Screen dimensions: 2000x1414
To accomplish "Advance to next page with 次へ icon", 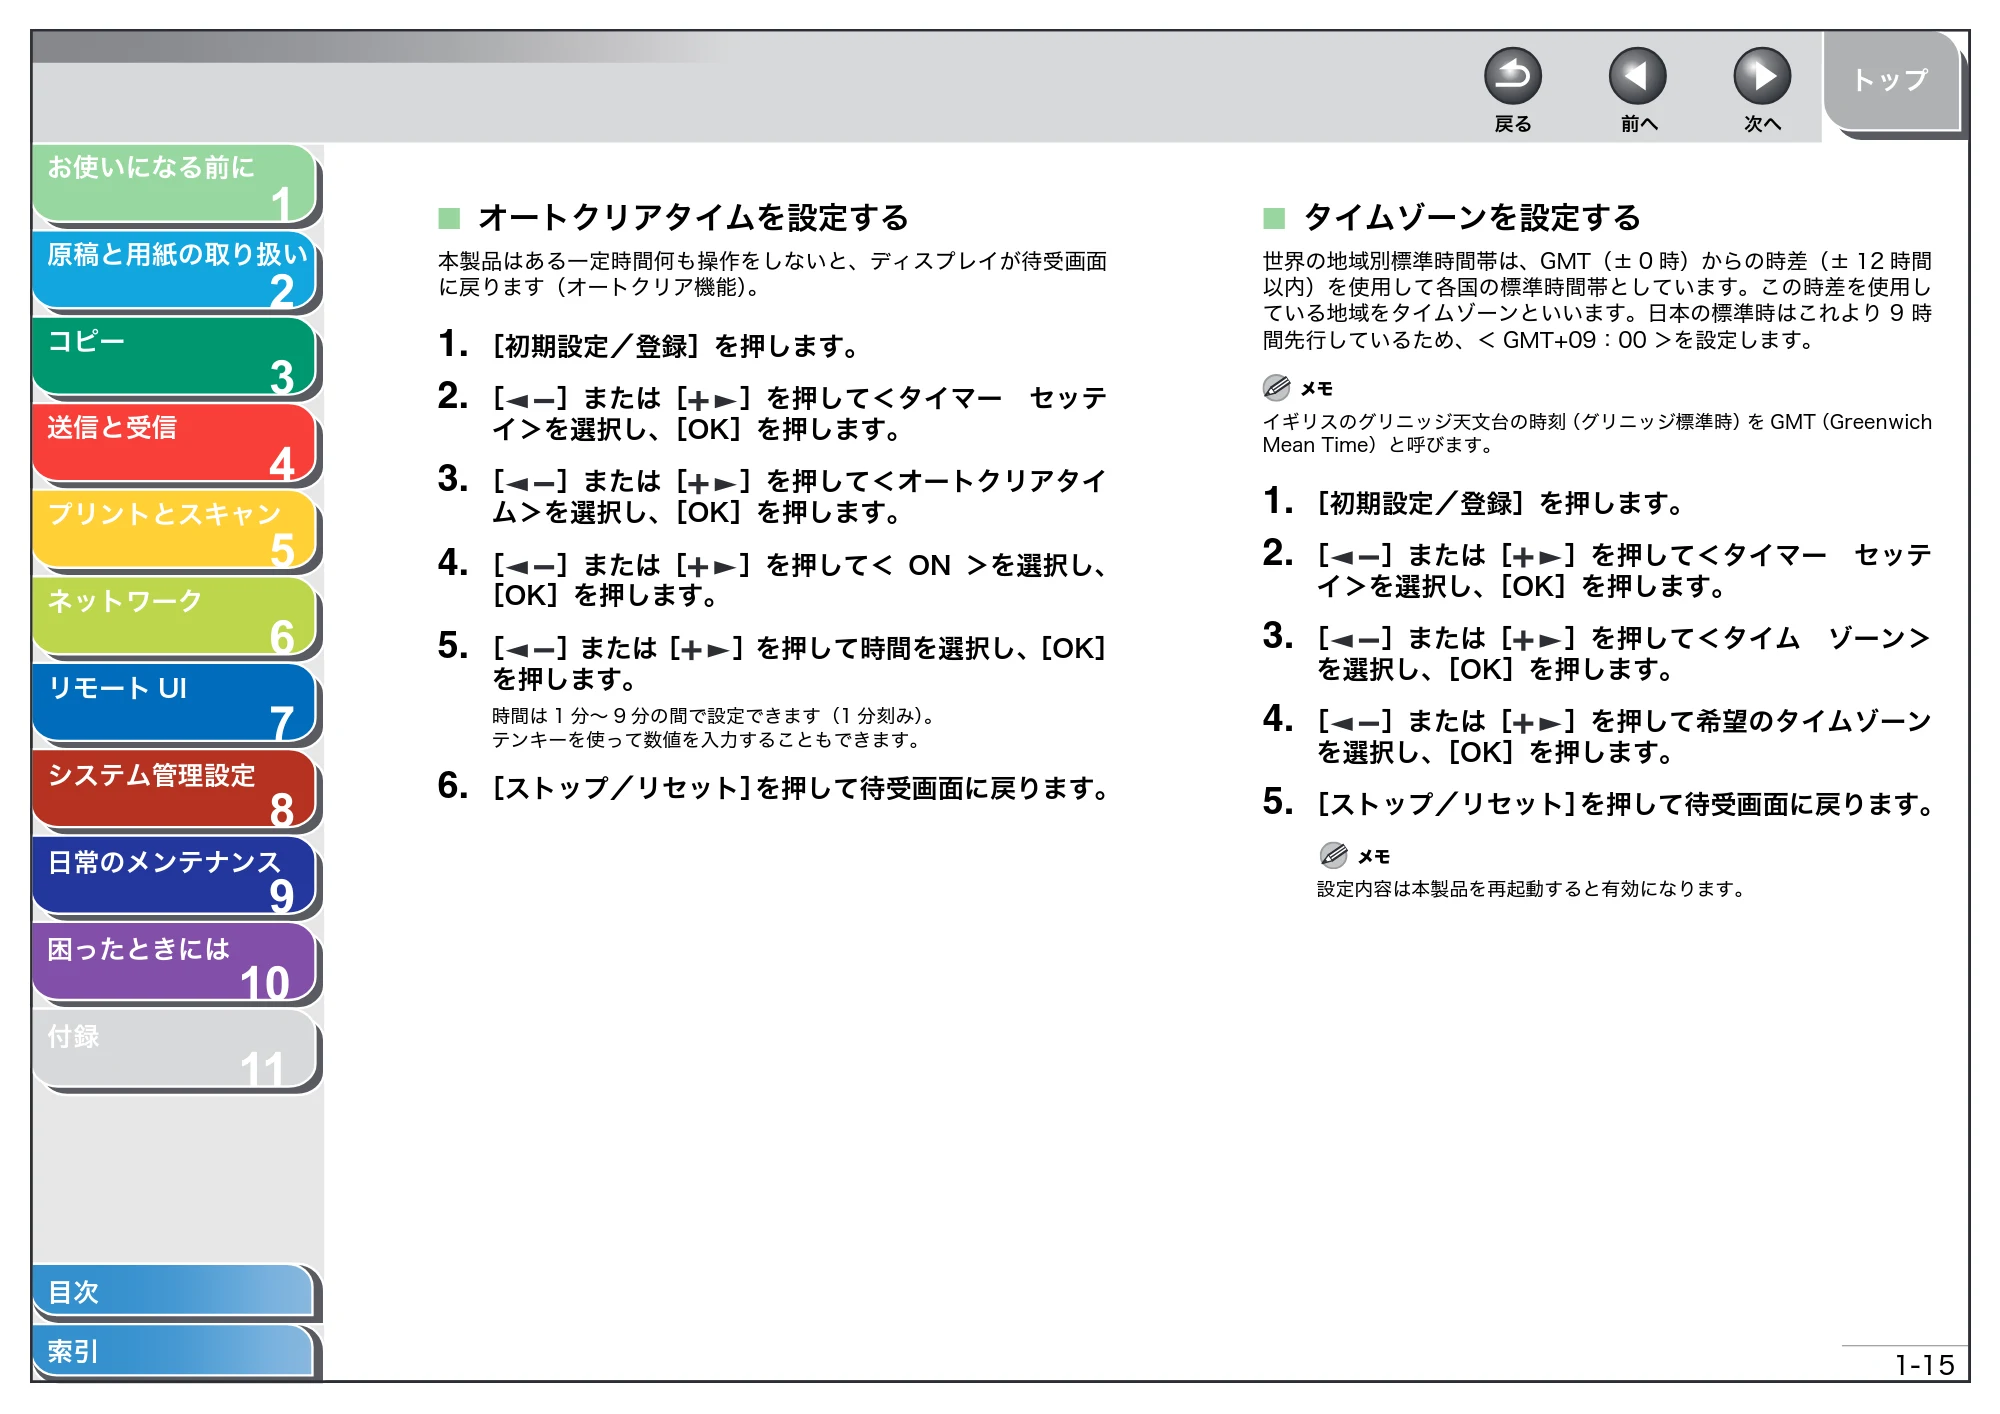I will coord(1761,76).
